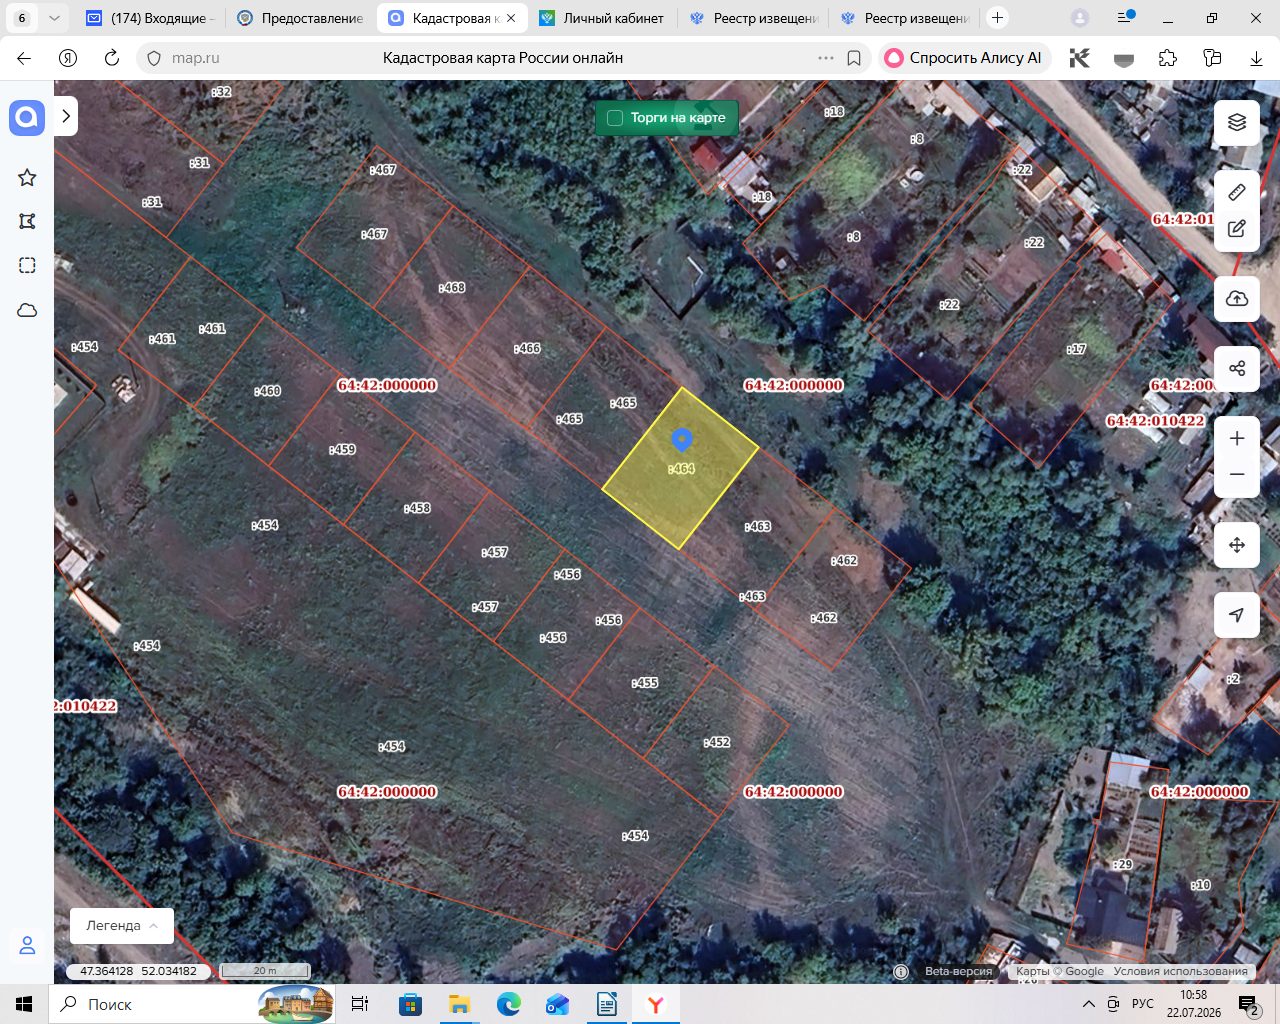Screen dimensions: 1280x1024
Task: Open the map layers panel
Action: click(1237, 123)
